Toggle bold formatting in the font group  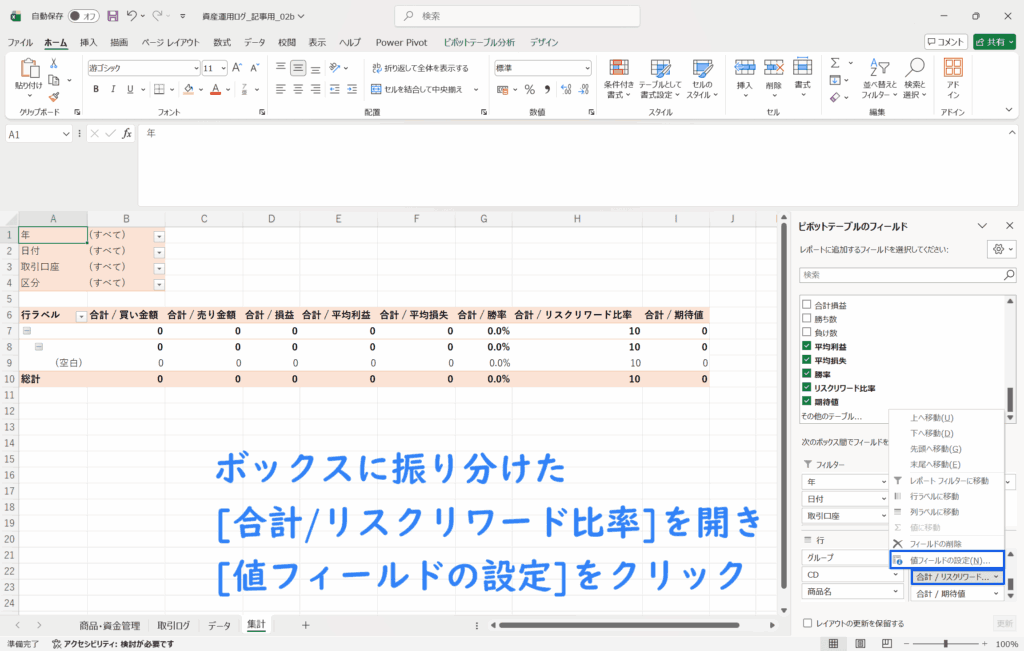coord(96,89)
